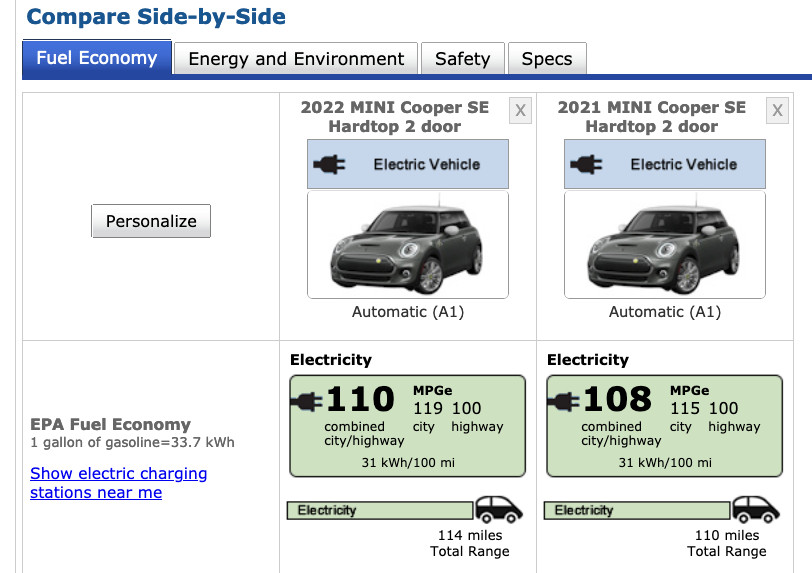Click the car icon above 110 miles range
Viewport: 812px width, 573px height.
coord(756,509)
